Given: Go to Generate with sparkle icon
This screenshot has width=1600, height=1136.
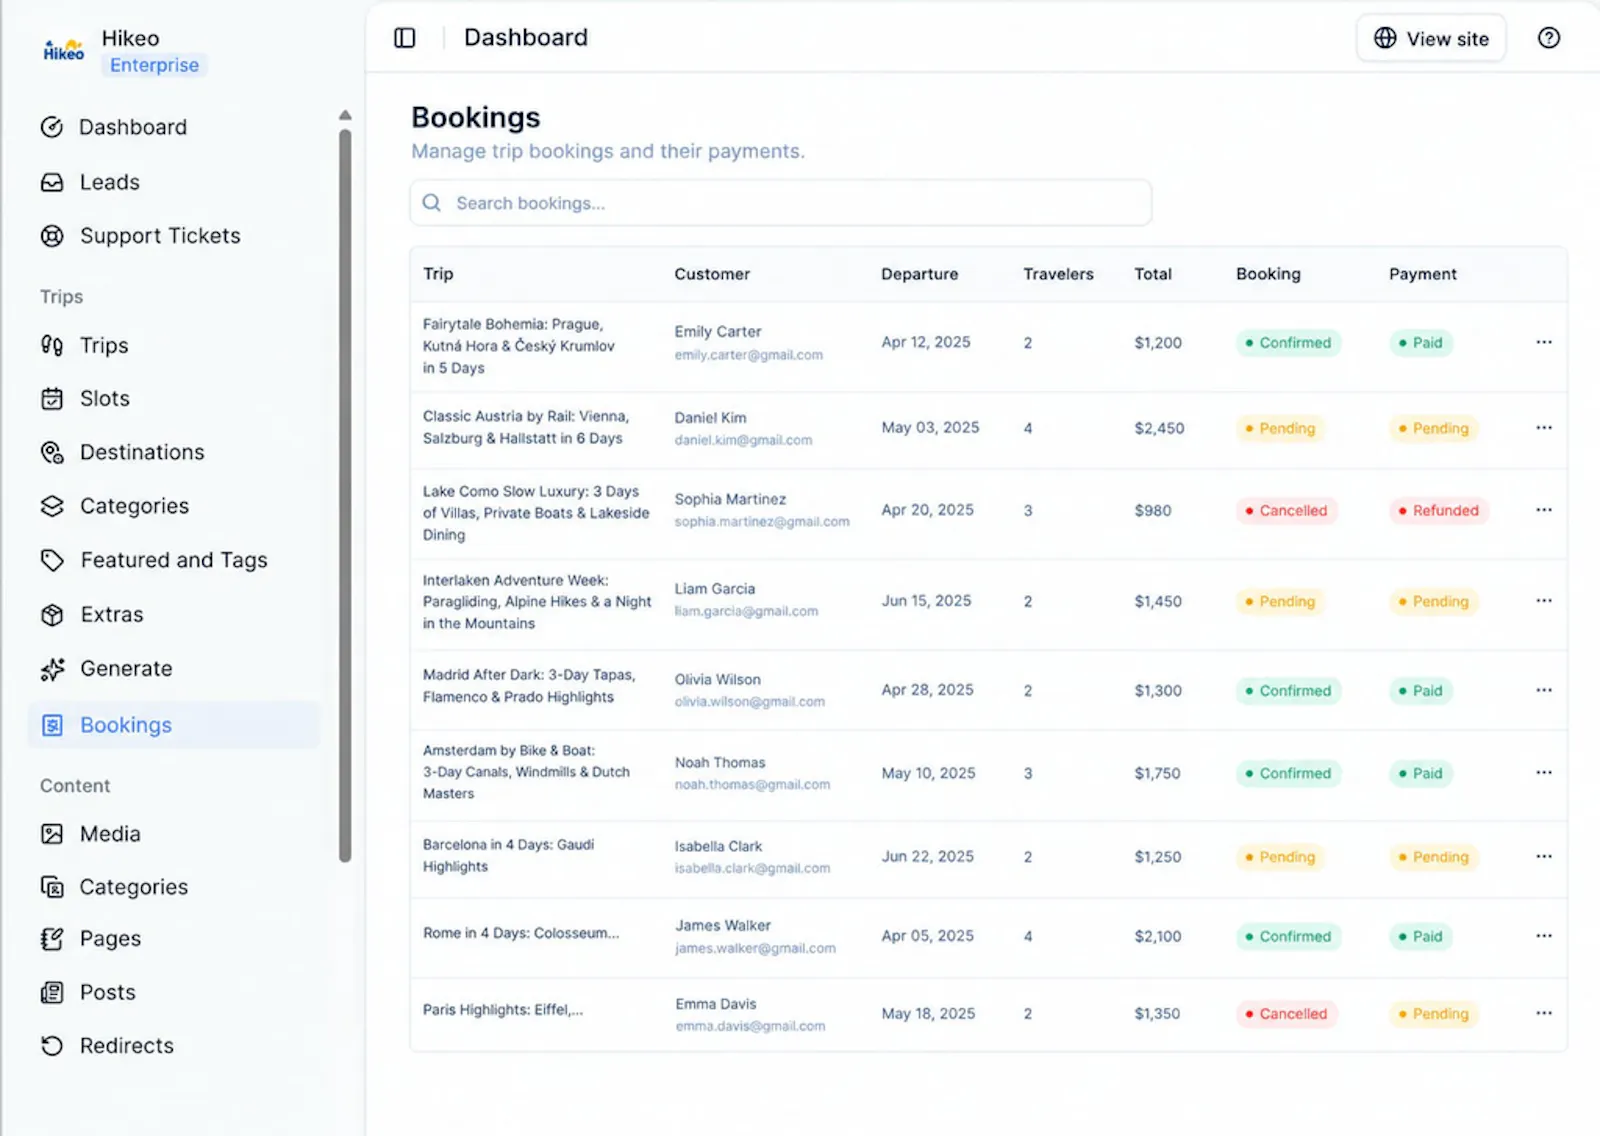Looking at the screenshot, I should point(107,669).
